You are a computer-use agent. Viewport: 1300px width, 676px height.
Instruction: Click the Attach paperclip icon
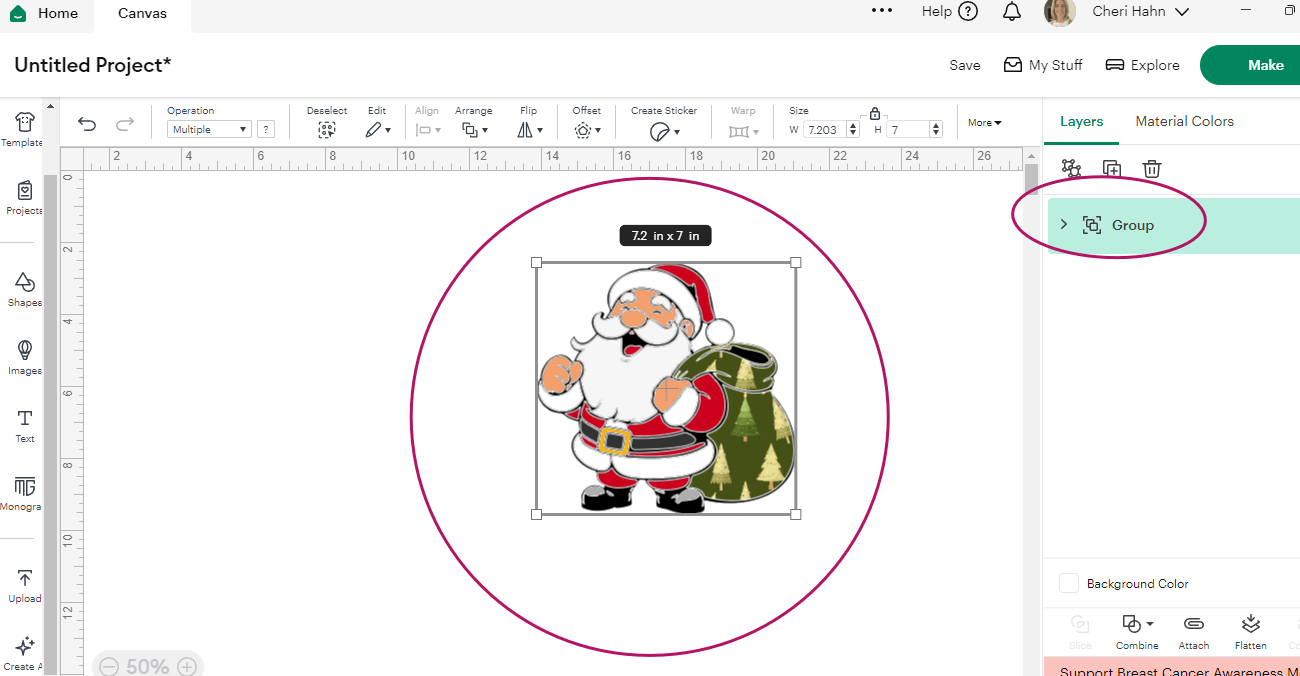pyautogui.click(x=1193, y=630)
